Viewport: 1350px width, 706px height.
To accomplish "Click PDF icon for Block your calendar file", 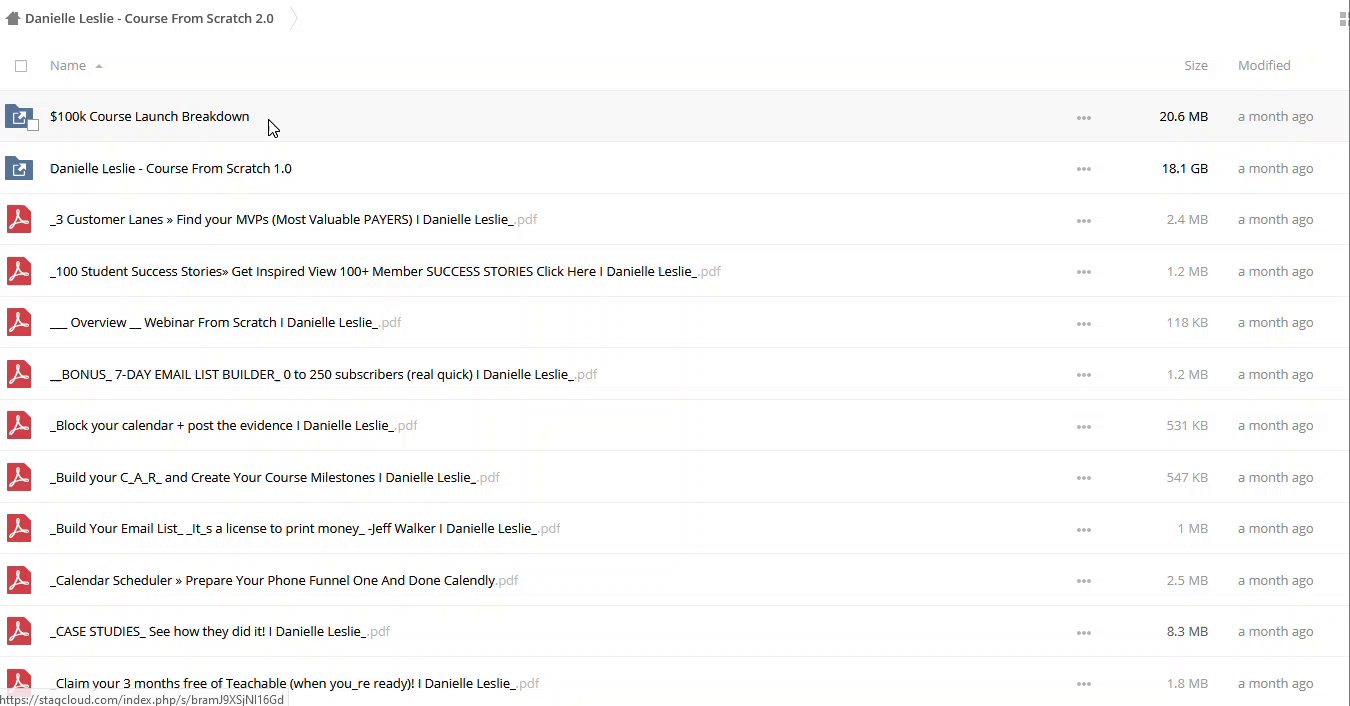I will pyautogui.click(x=19, y=426).
